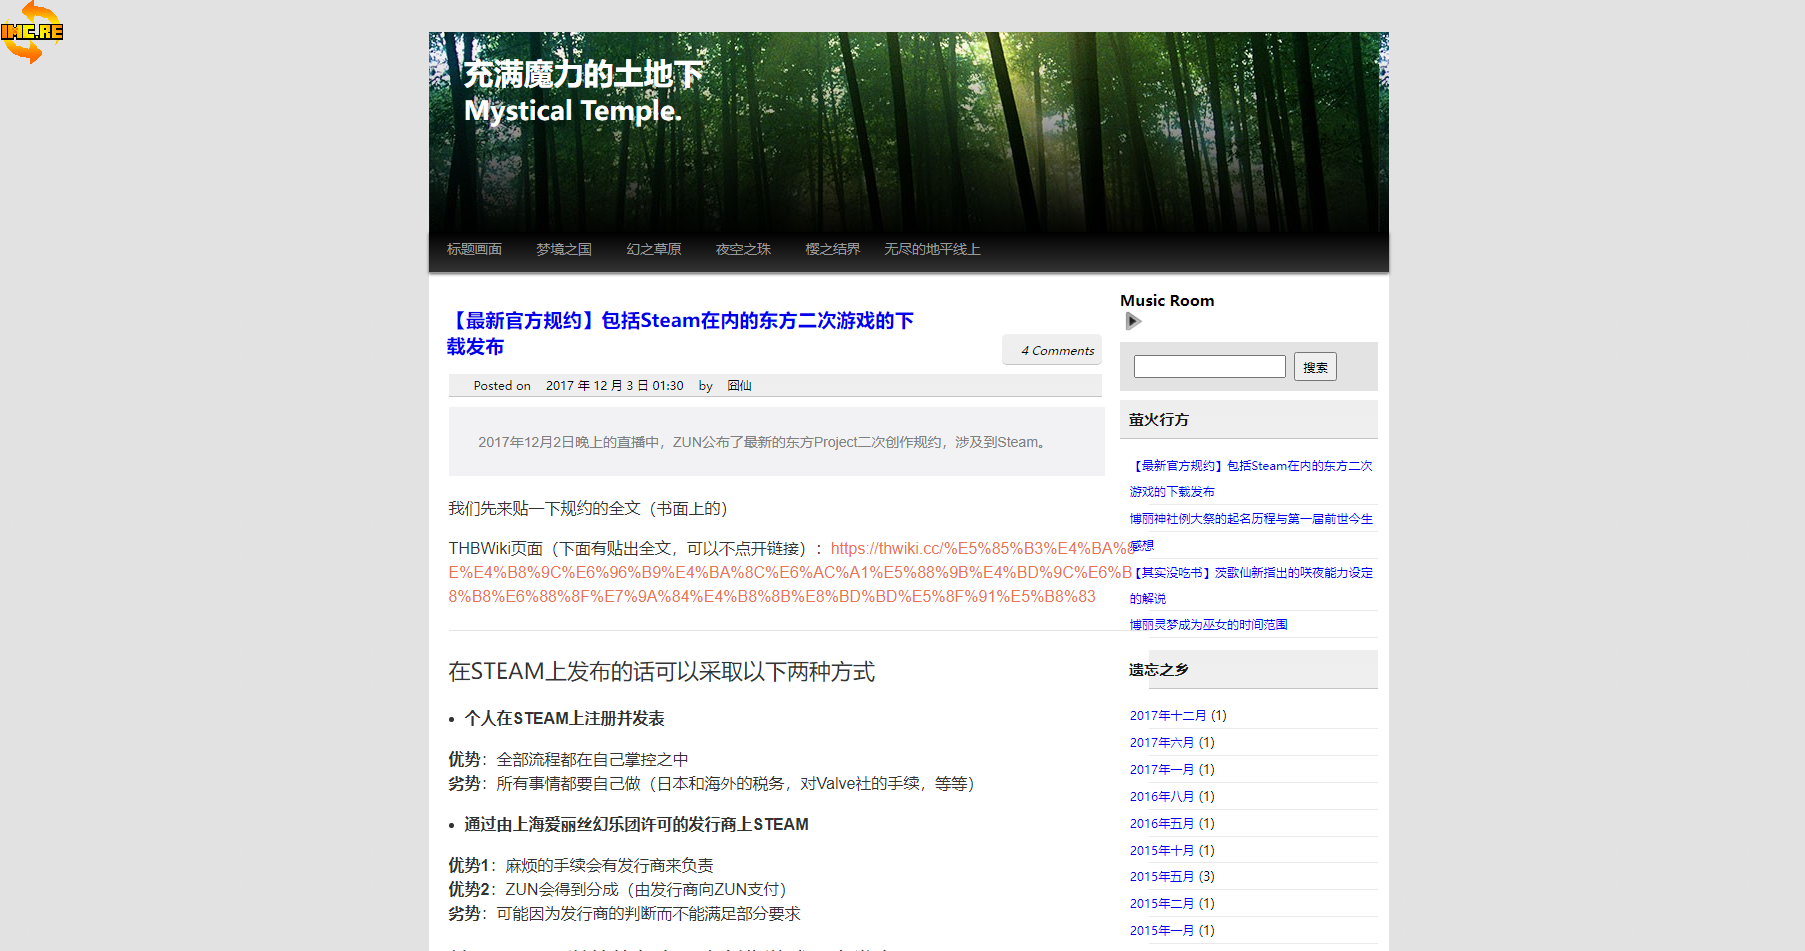Viewport: 1805px width, 951px height.
Task: Click the sidebar search input field
Action: coord(1209,367)
